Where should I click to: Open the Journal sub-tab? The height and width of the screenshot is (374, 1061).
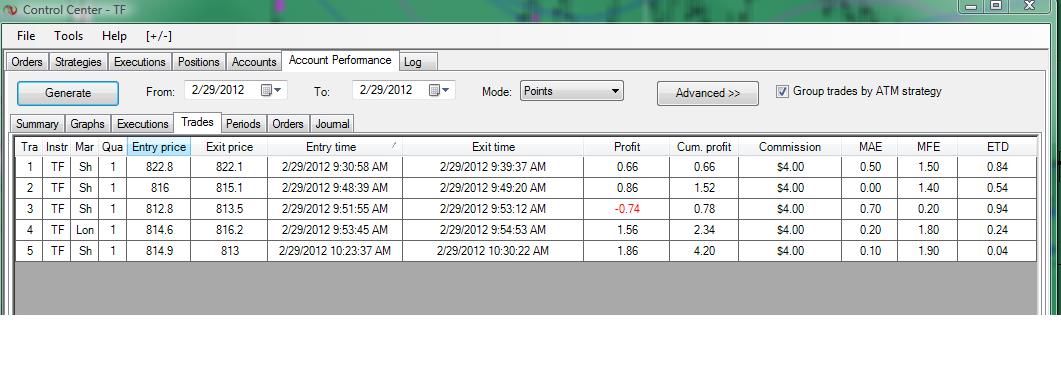[332, 124]
